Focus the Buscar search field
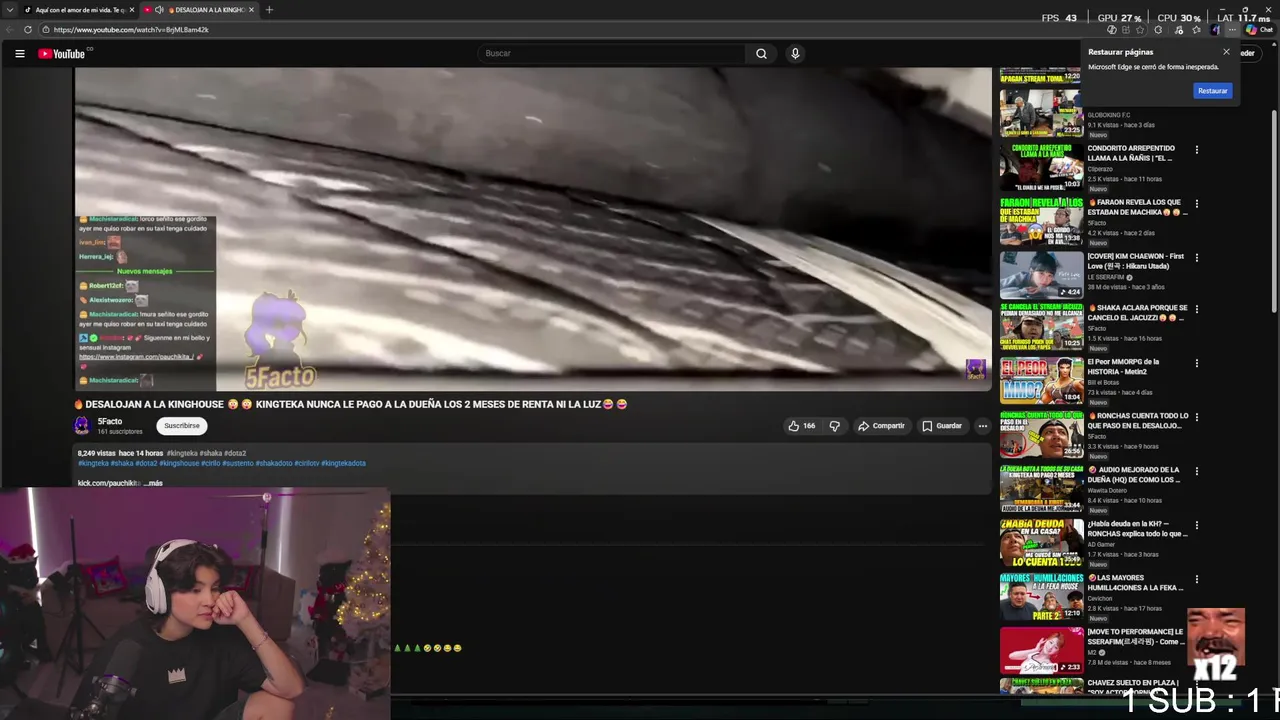The width and height of the screenshot is (1280, 720). 612,54
